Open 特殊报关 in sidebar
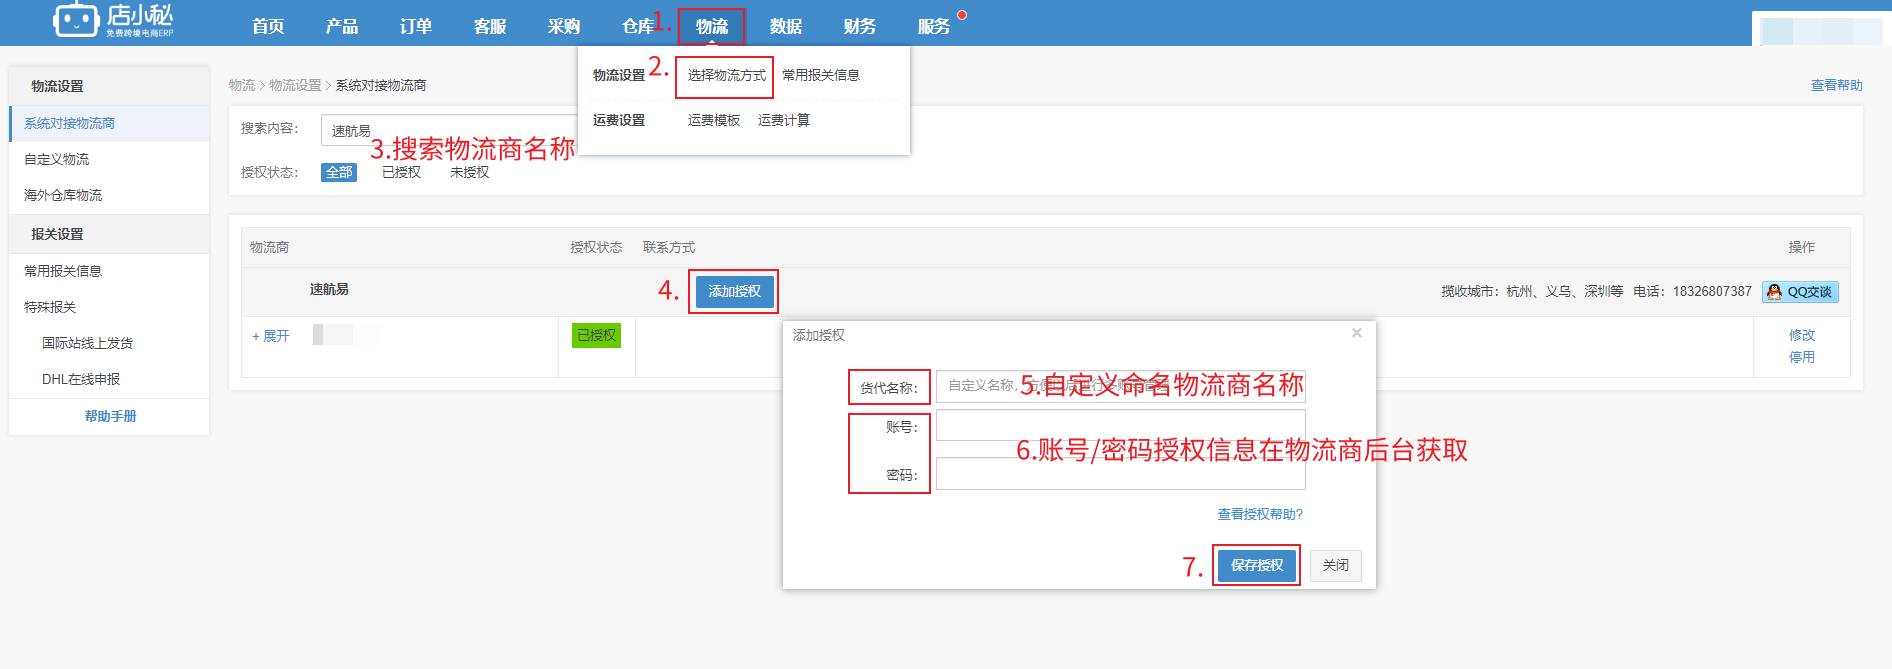This screenshot has height=669, width=1892. click(109, 308)
